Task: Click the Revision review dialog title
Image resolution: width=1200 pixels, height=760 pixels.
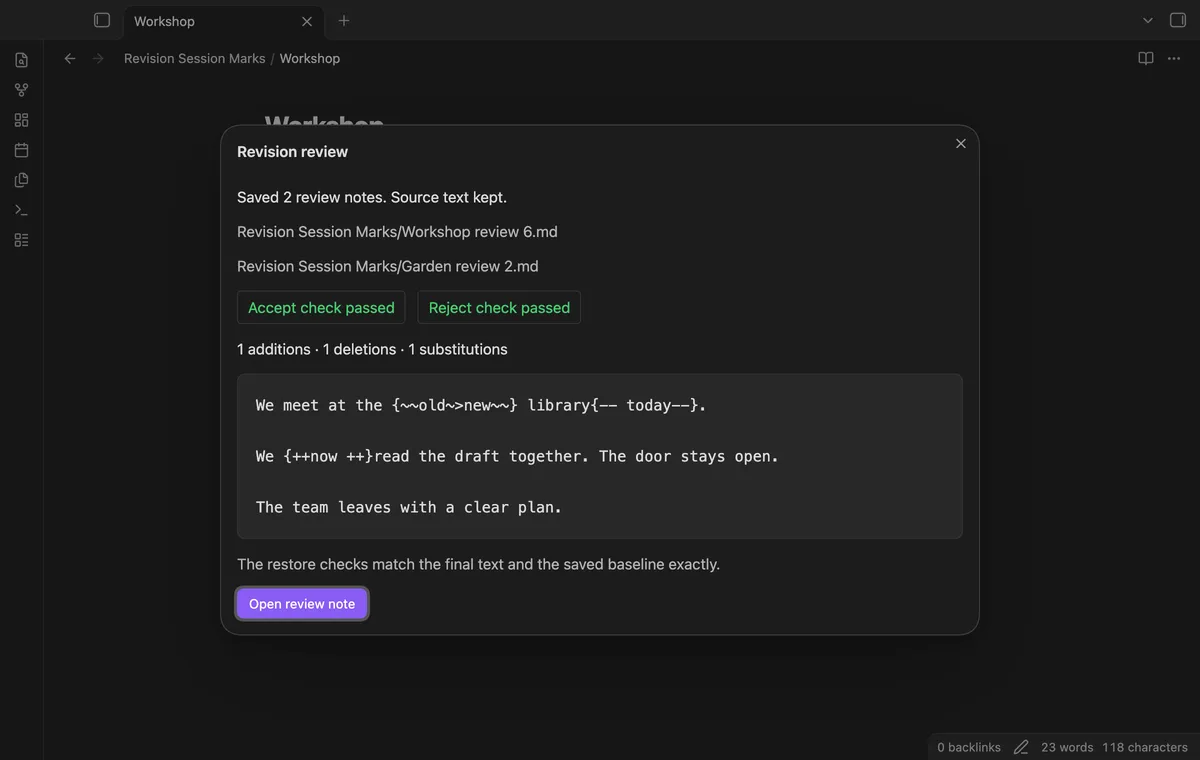Action: [x=292, y=152]
